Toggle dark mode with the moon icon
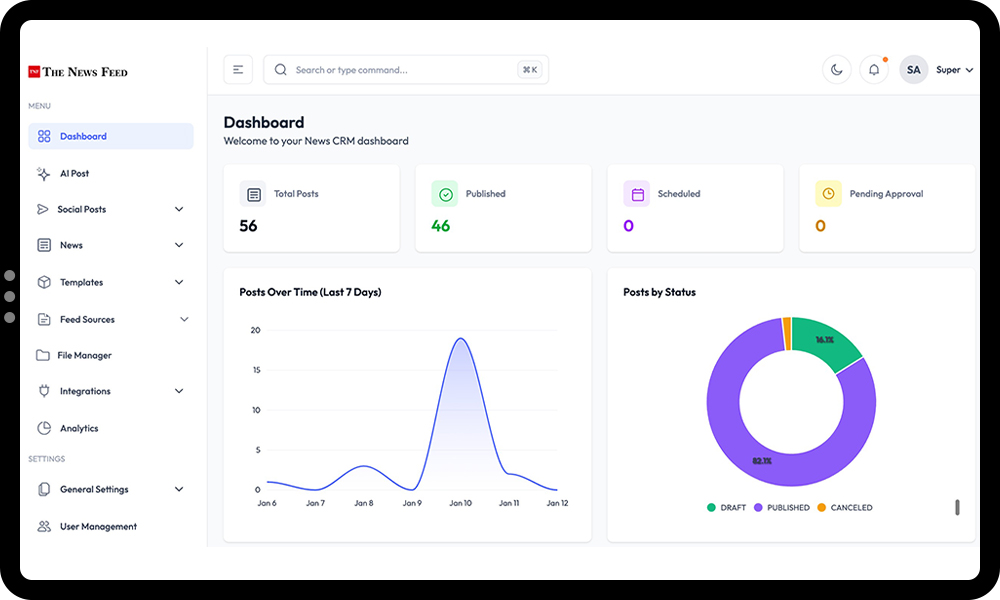The width and height of the screenshot is (1000, 600). click(836, 69)
